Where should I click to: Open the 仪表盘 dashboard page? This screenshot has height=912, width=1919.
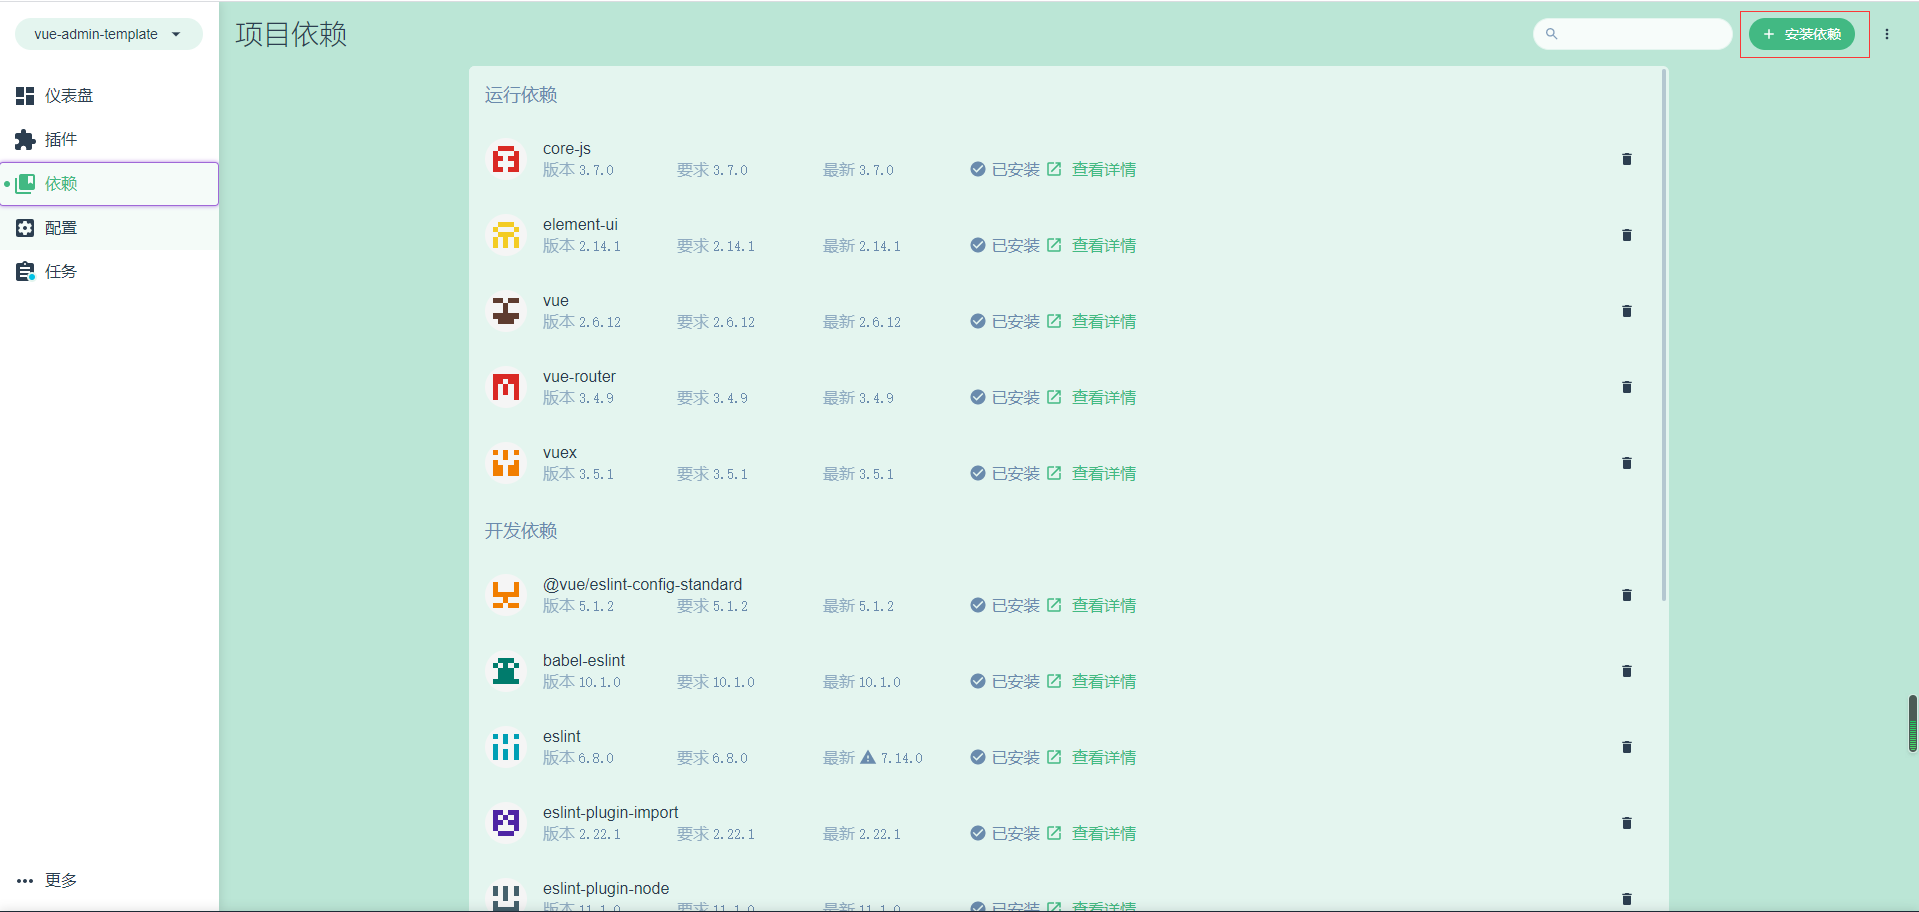pos(109,96)
